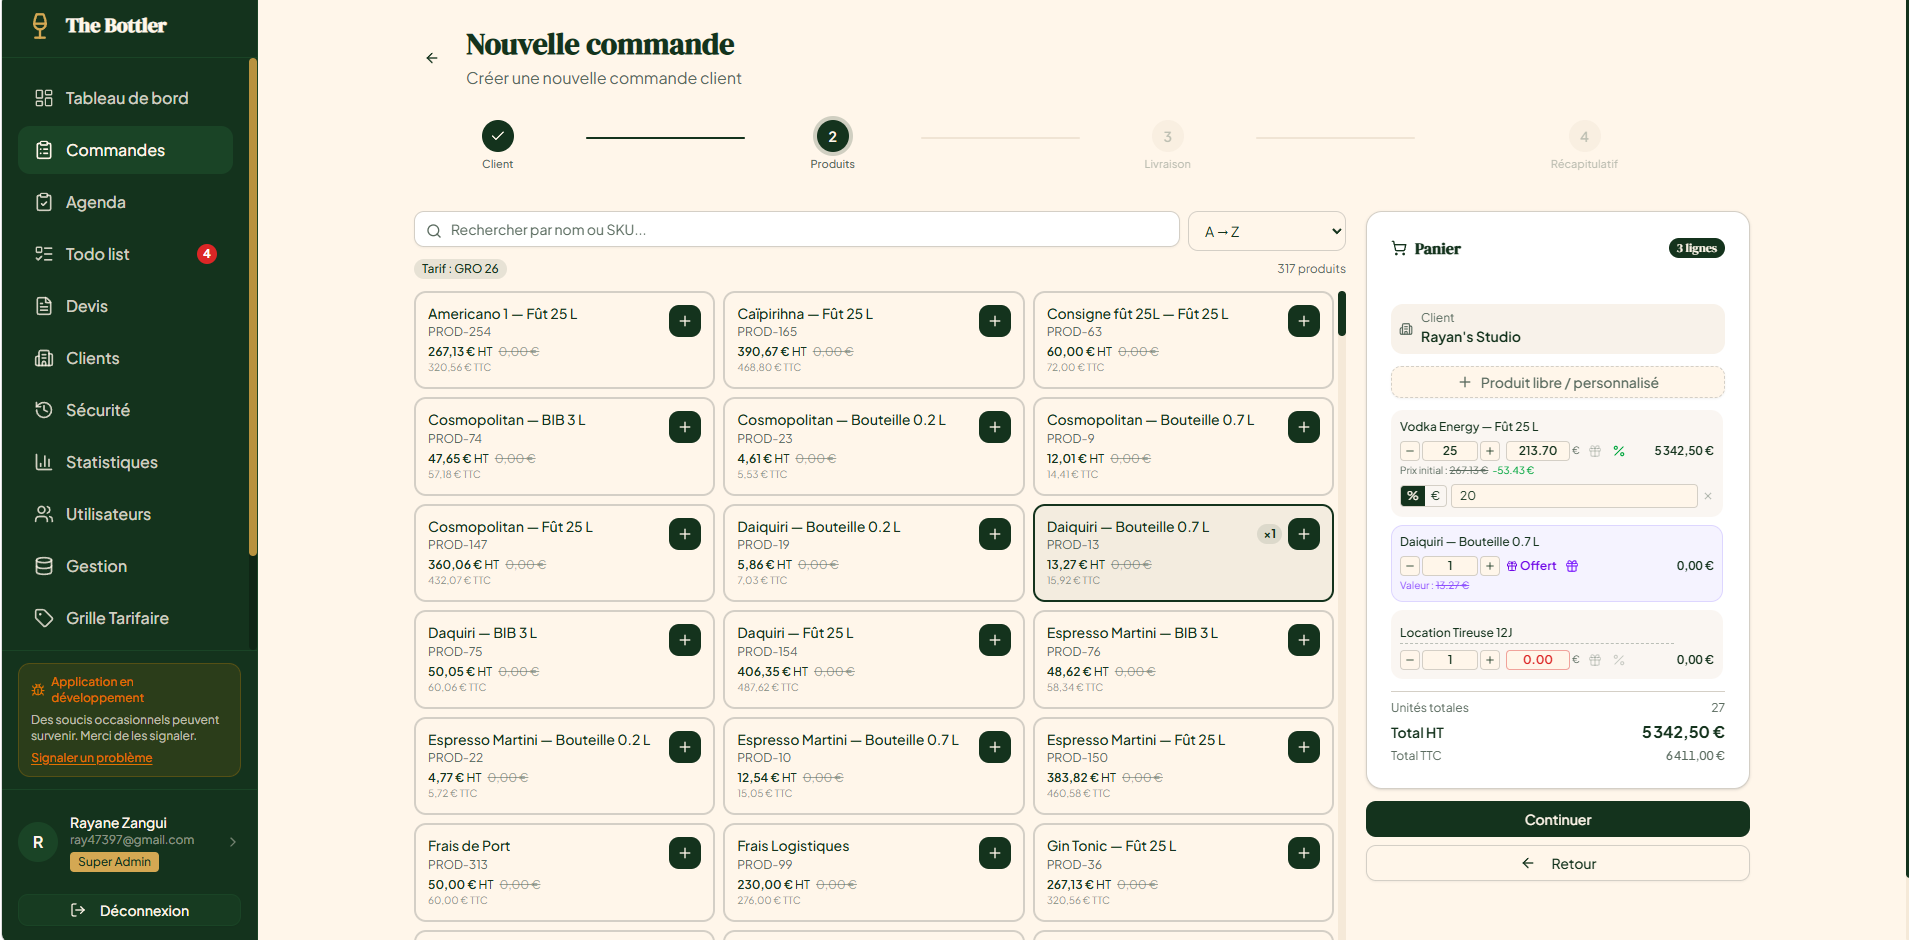Add Cosmopolitan BIB 3 L to cart
Screen dimensions: 1909x940
tap(685, 427)
